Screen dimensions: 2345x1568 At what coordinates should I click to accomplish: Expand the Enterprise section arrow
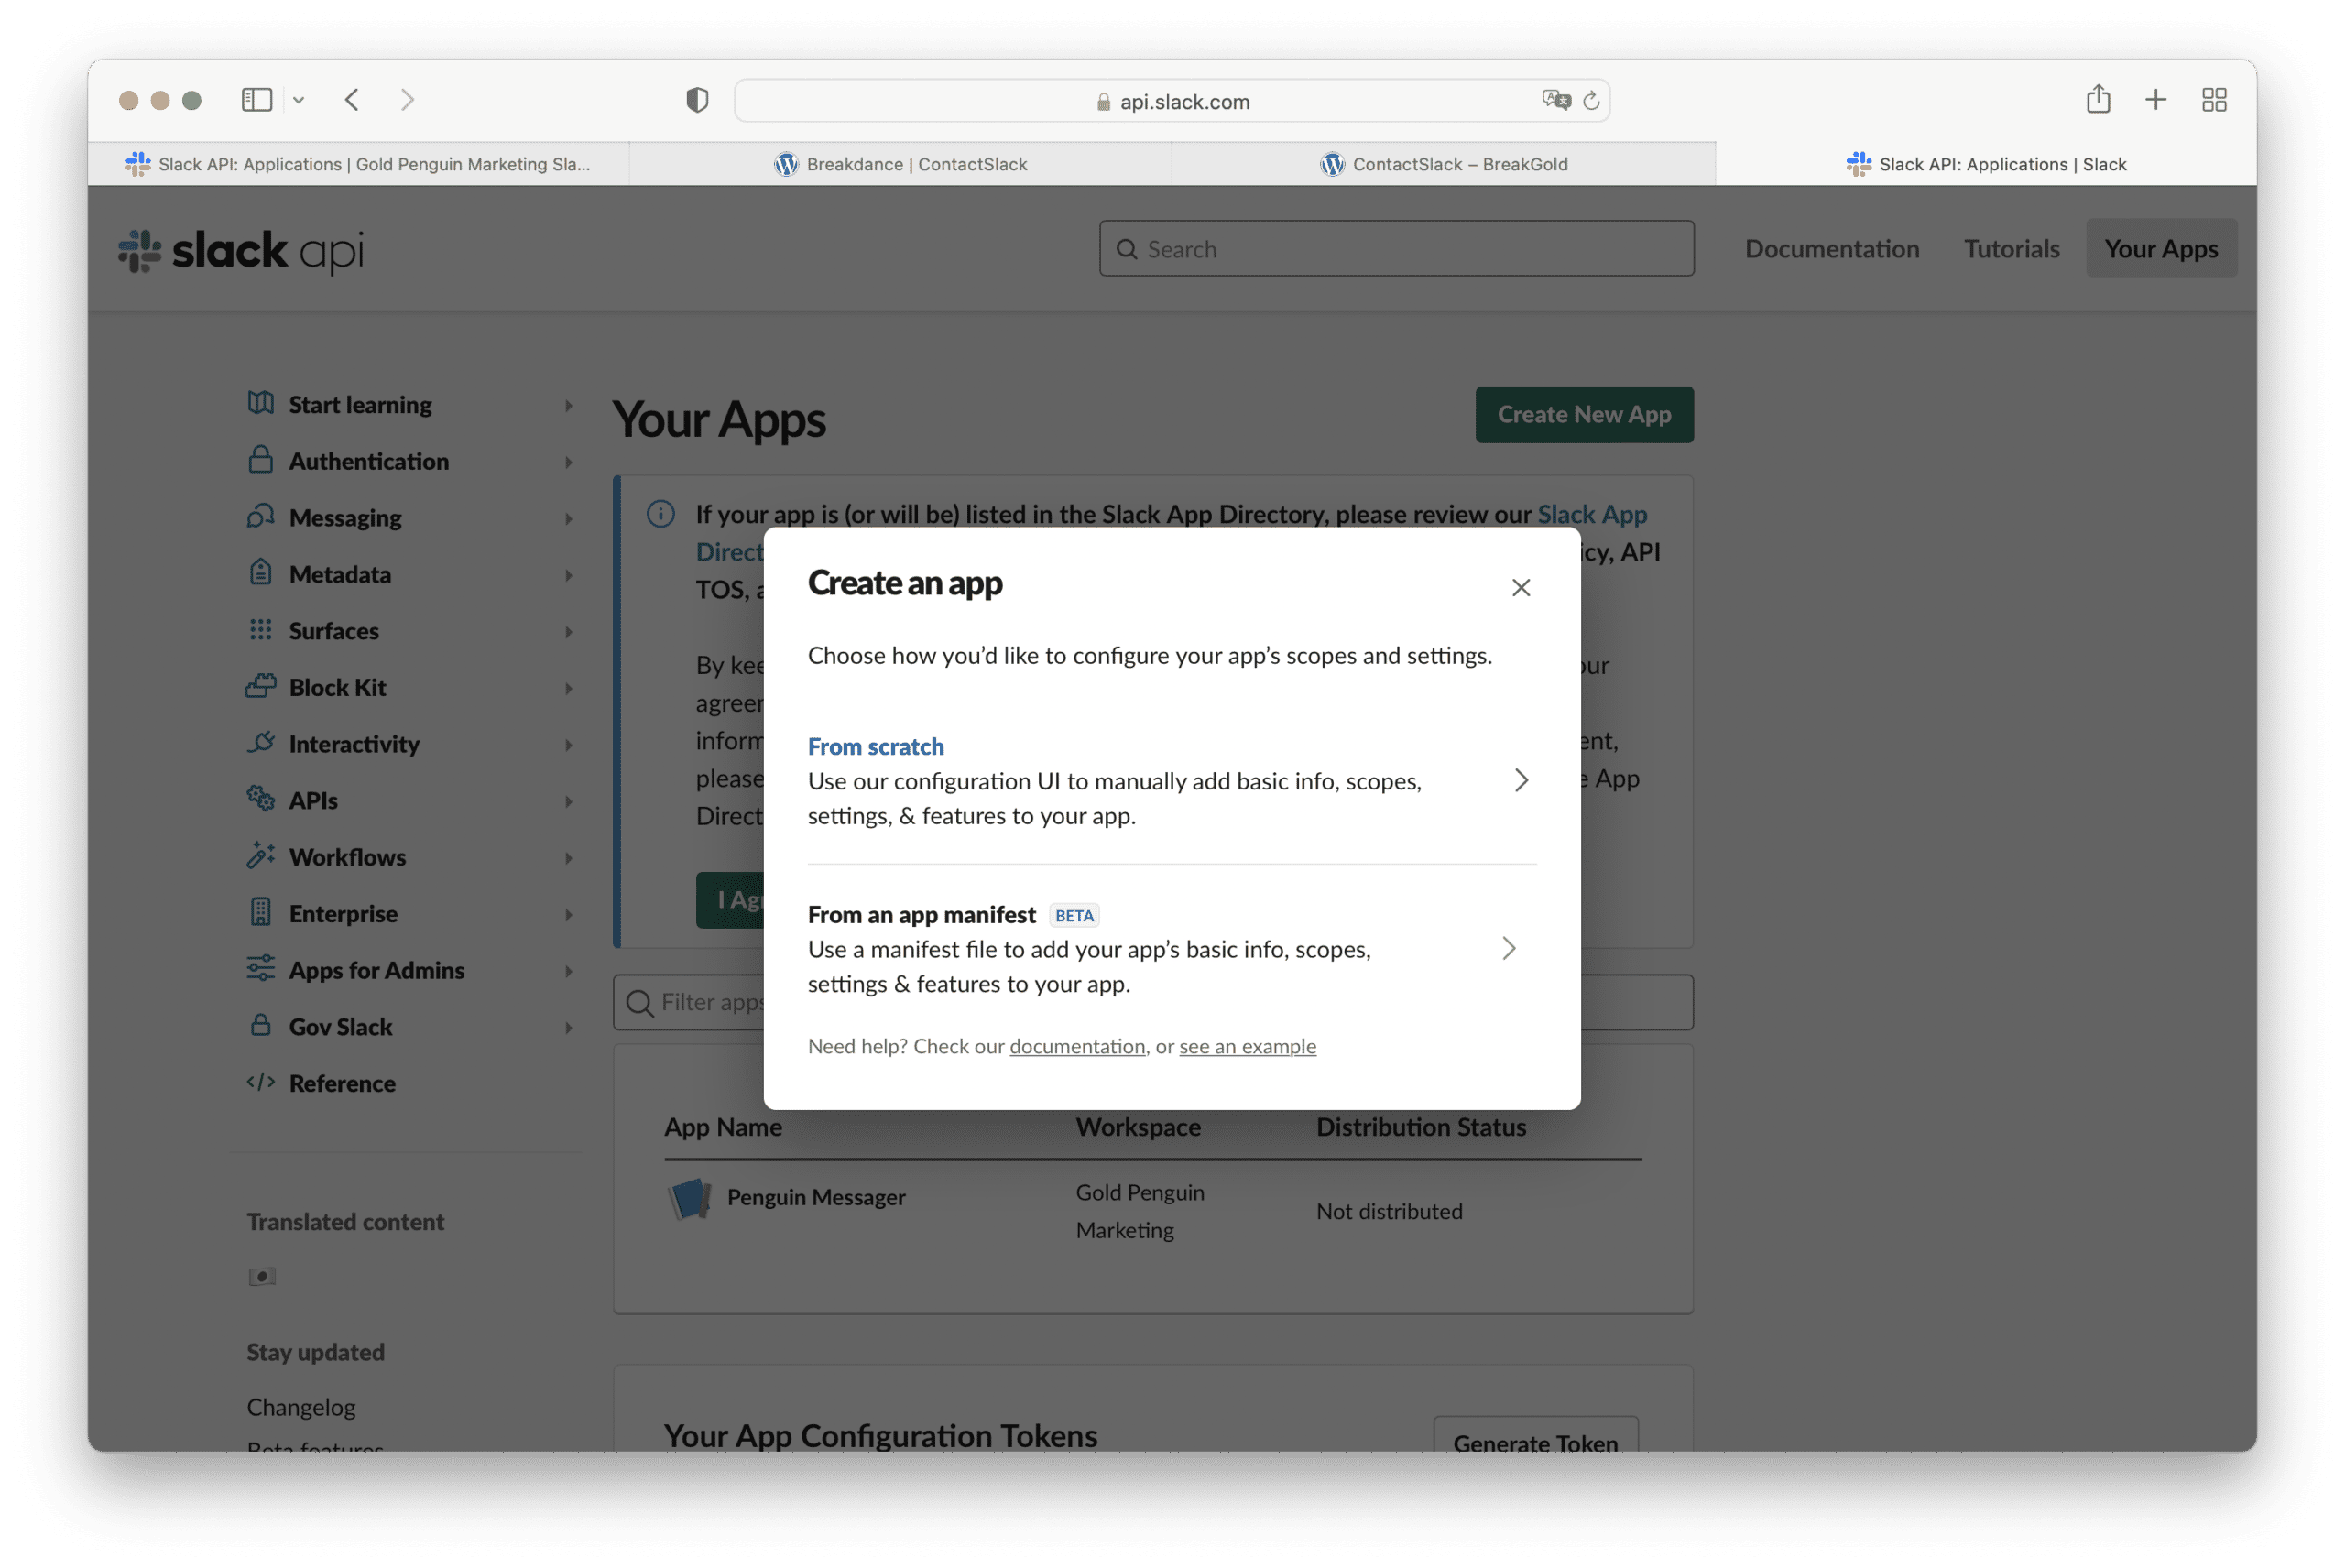tap(568, 914)
